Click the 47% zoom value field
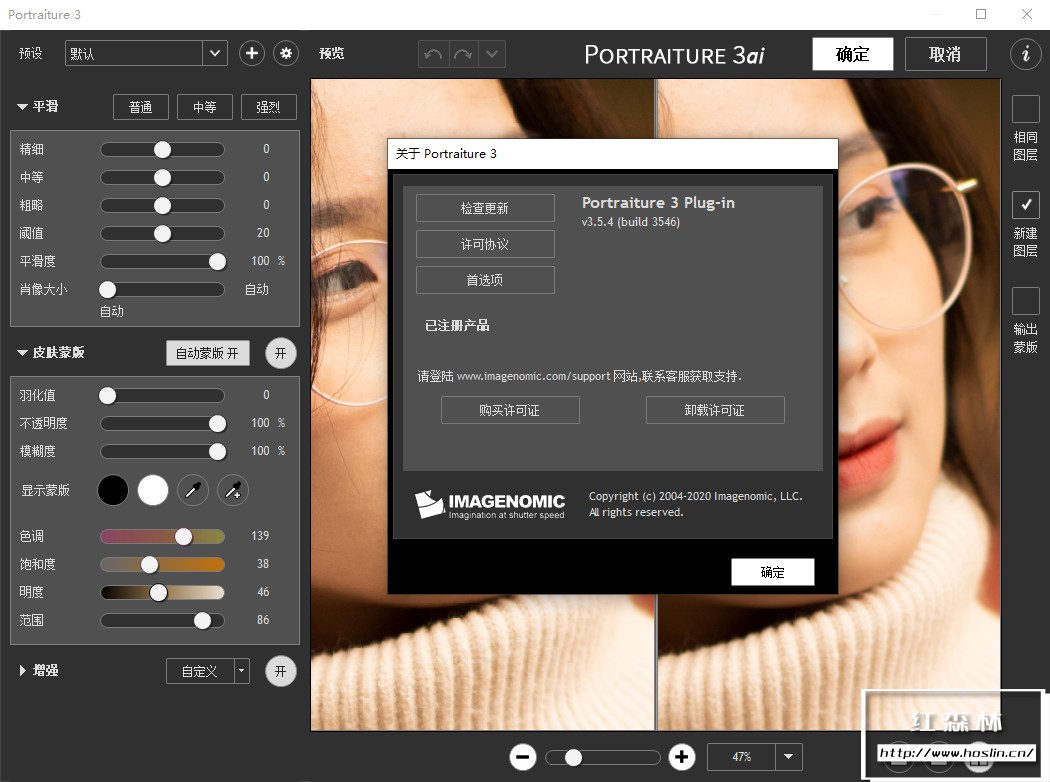Image resolution: width=1050 pixels, height=782 pixels. 742,757
